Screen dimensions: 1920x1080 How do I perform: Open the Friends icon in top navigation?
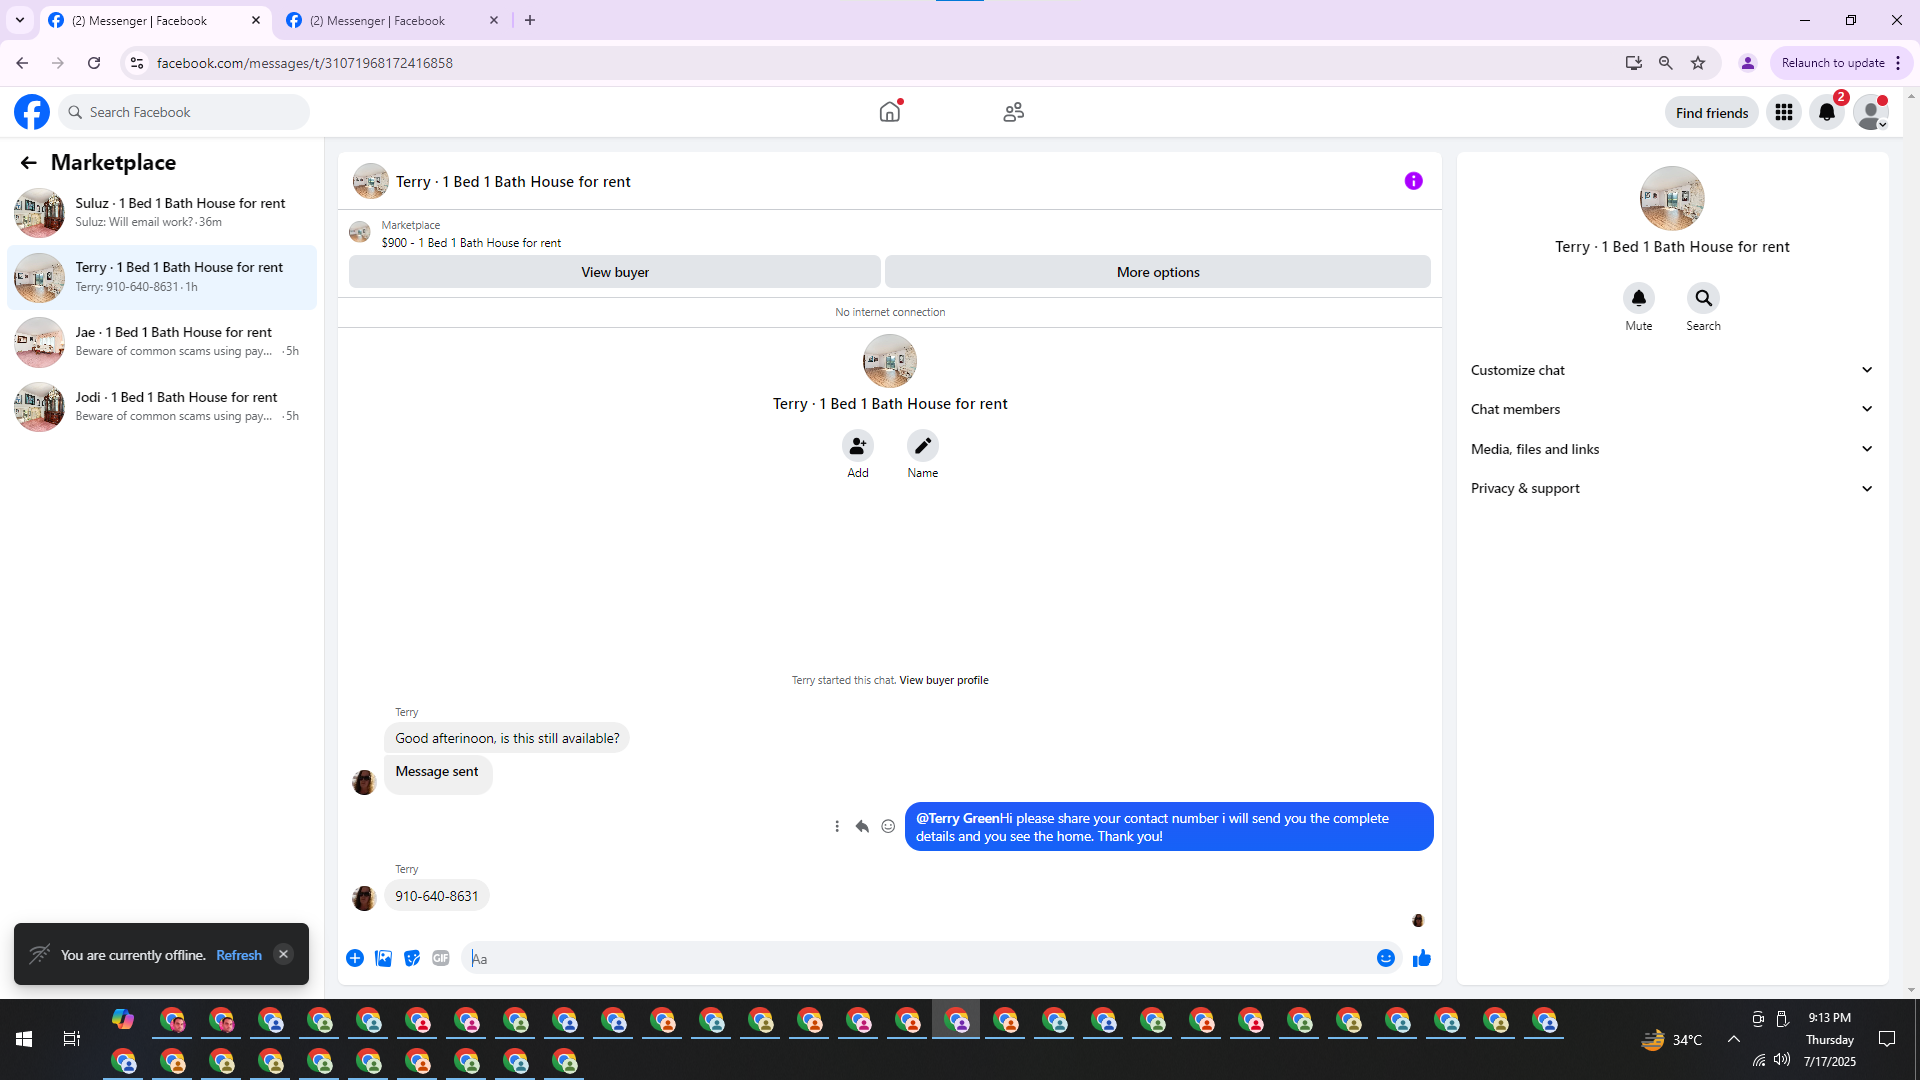tap(1014, 112)
